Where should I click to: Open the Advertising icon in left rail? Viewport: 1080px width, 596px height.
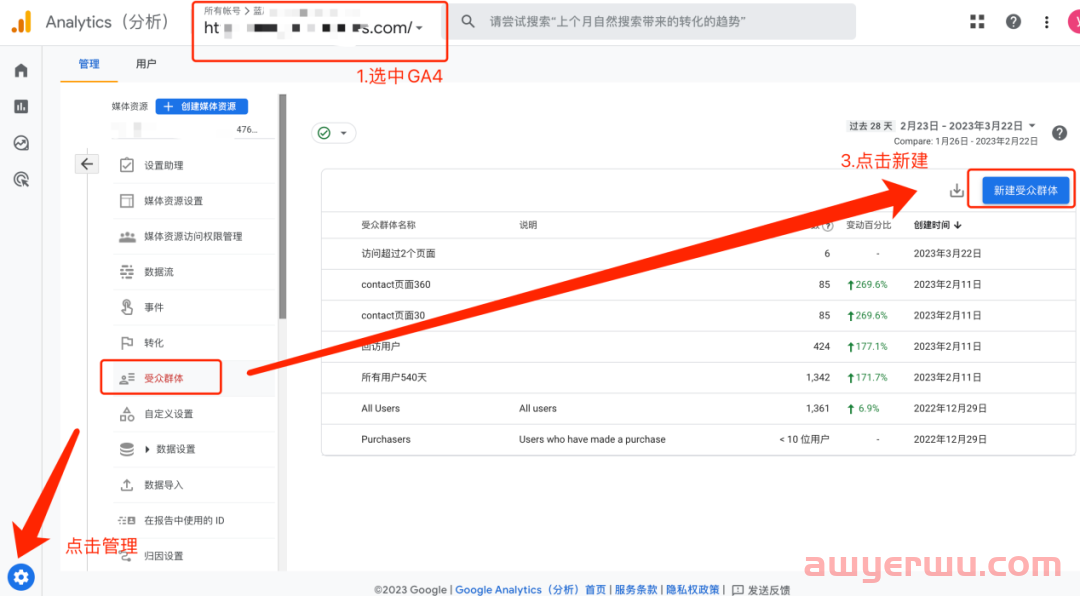(x=21, y=179)
